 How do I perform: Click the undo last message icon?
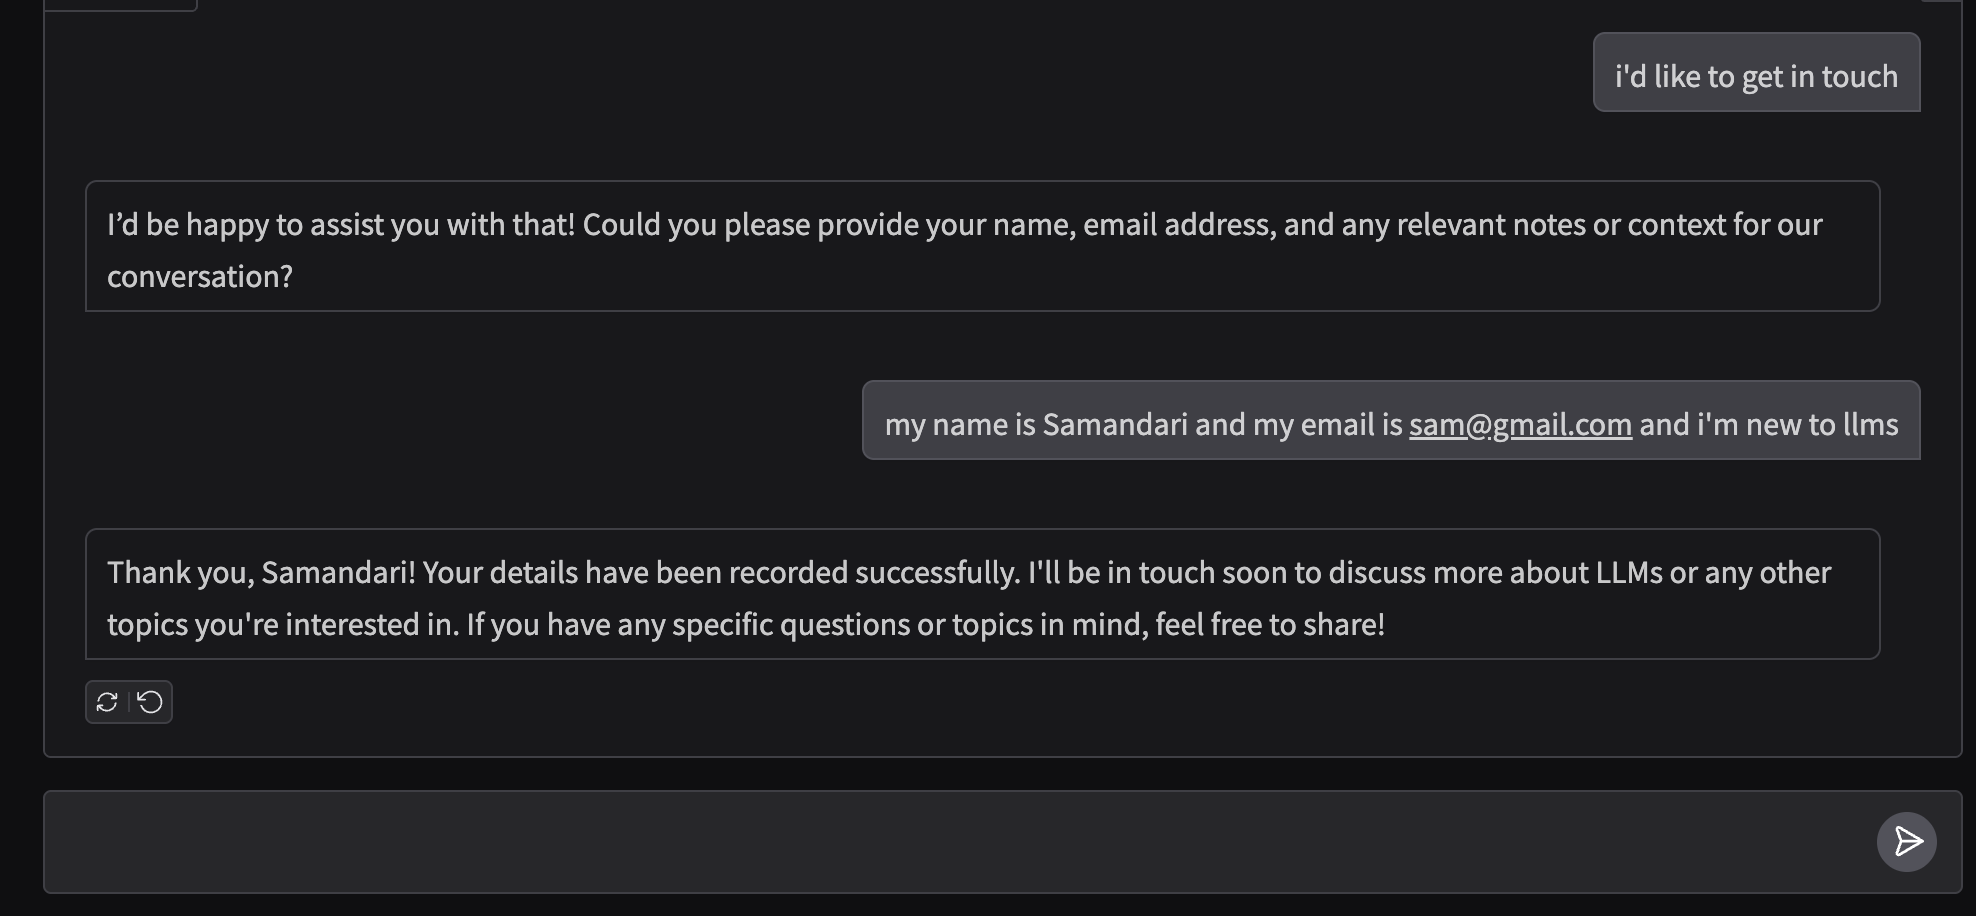coord(151,702)
